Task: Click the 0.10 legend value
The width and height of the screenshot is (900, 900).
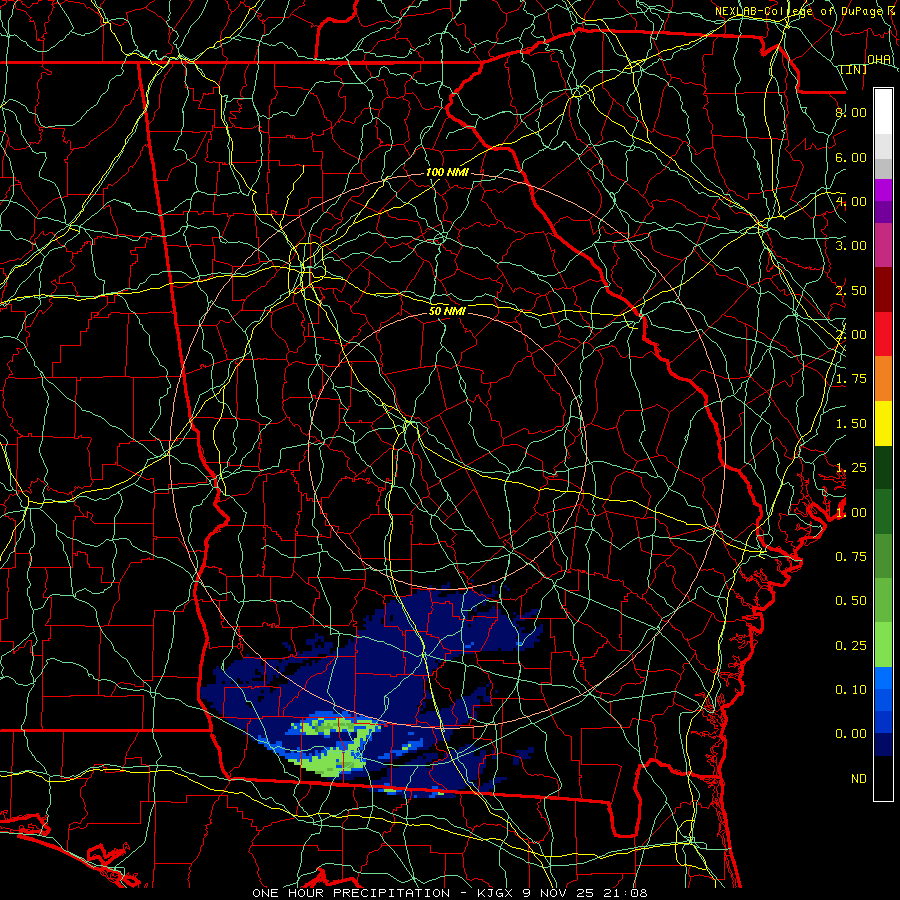Action: (x=851, y=690)
